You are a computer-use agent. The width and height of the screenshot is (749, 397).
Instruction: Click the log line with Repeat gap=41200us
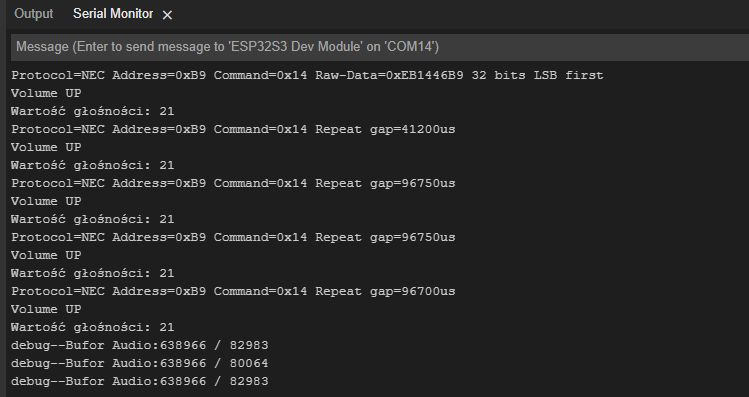click(233, 129)
